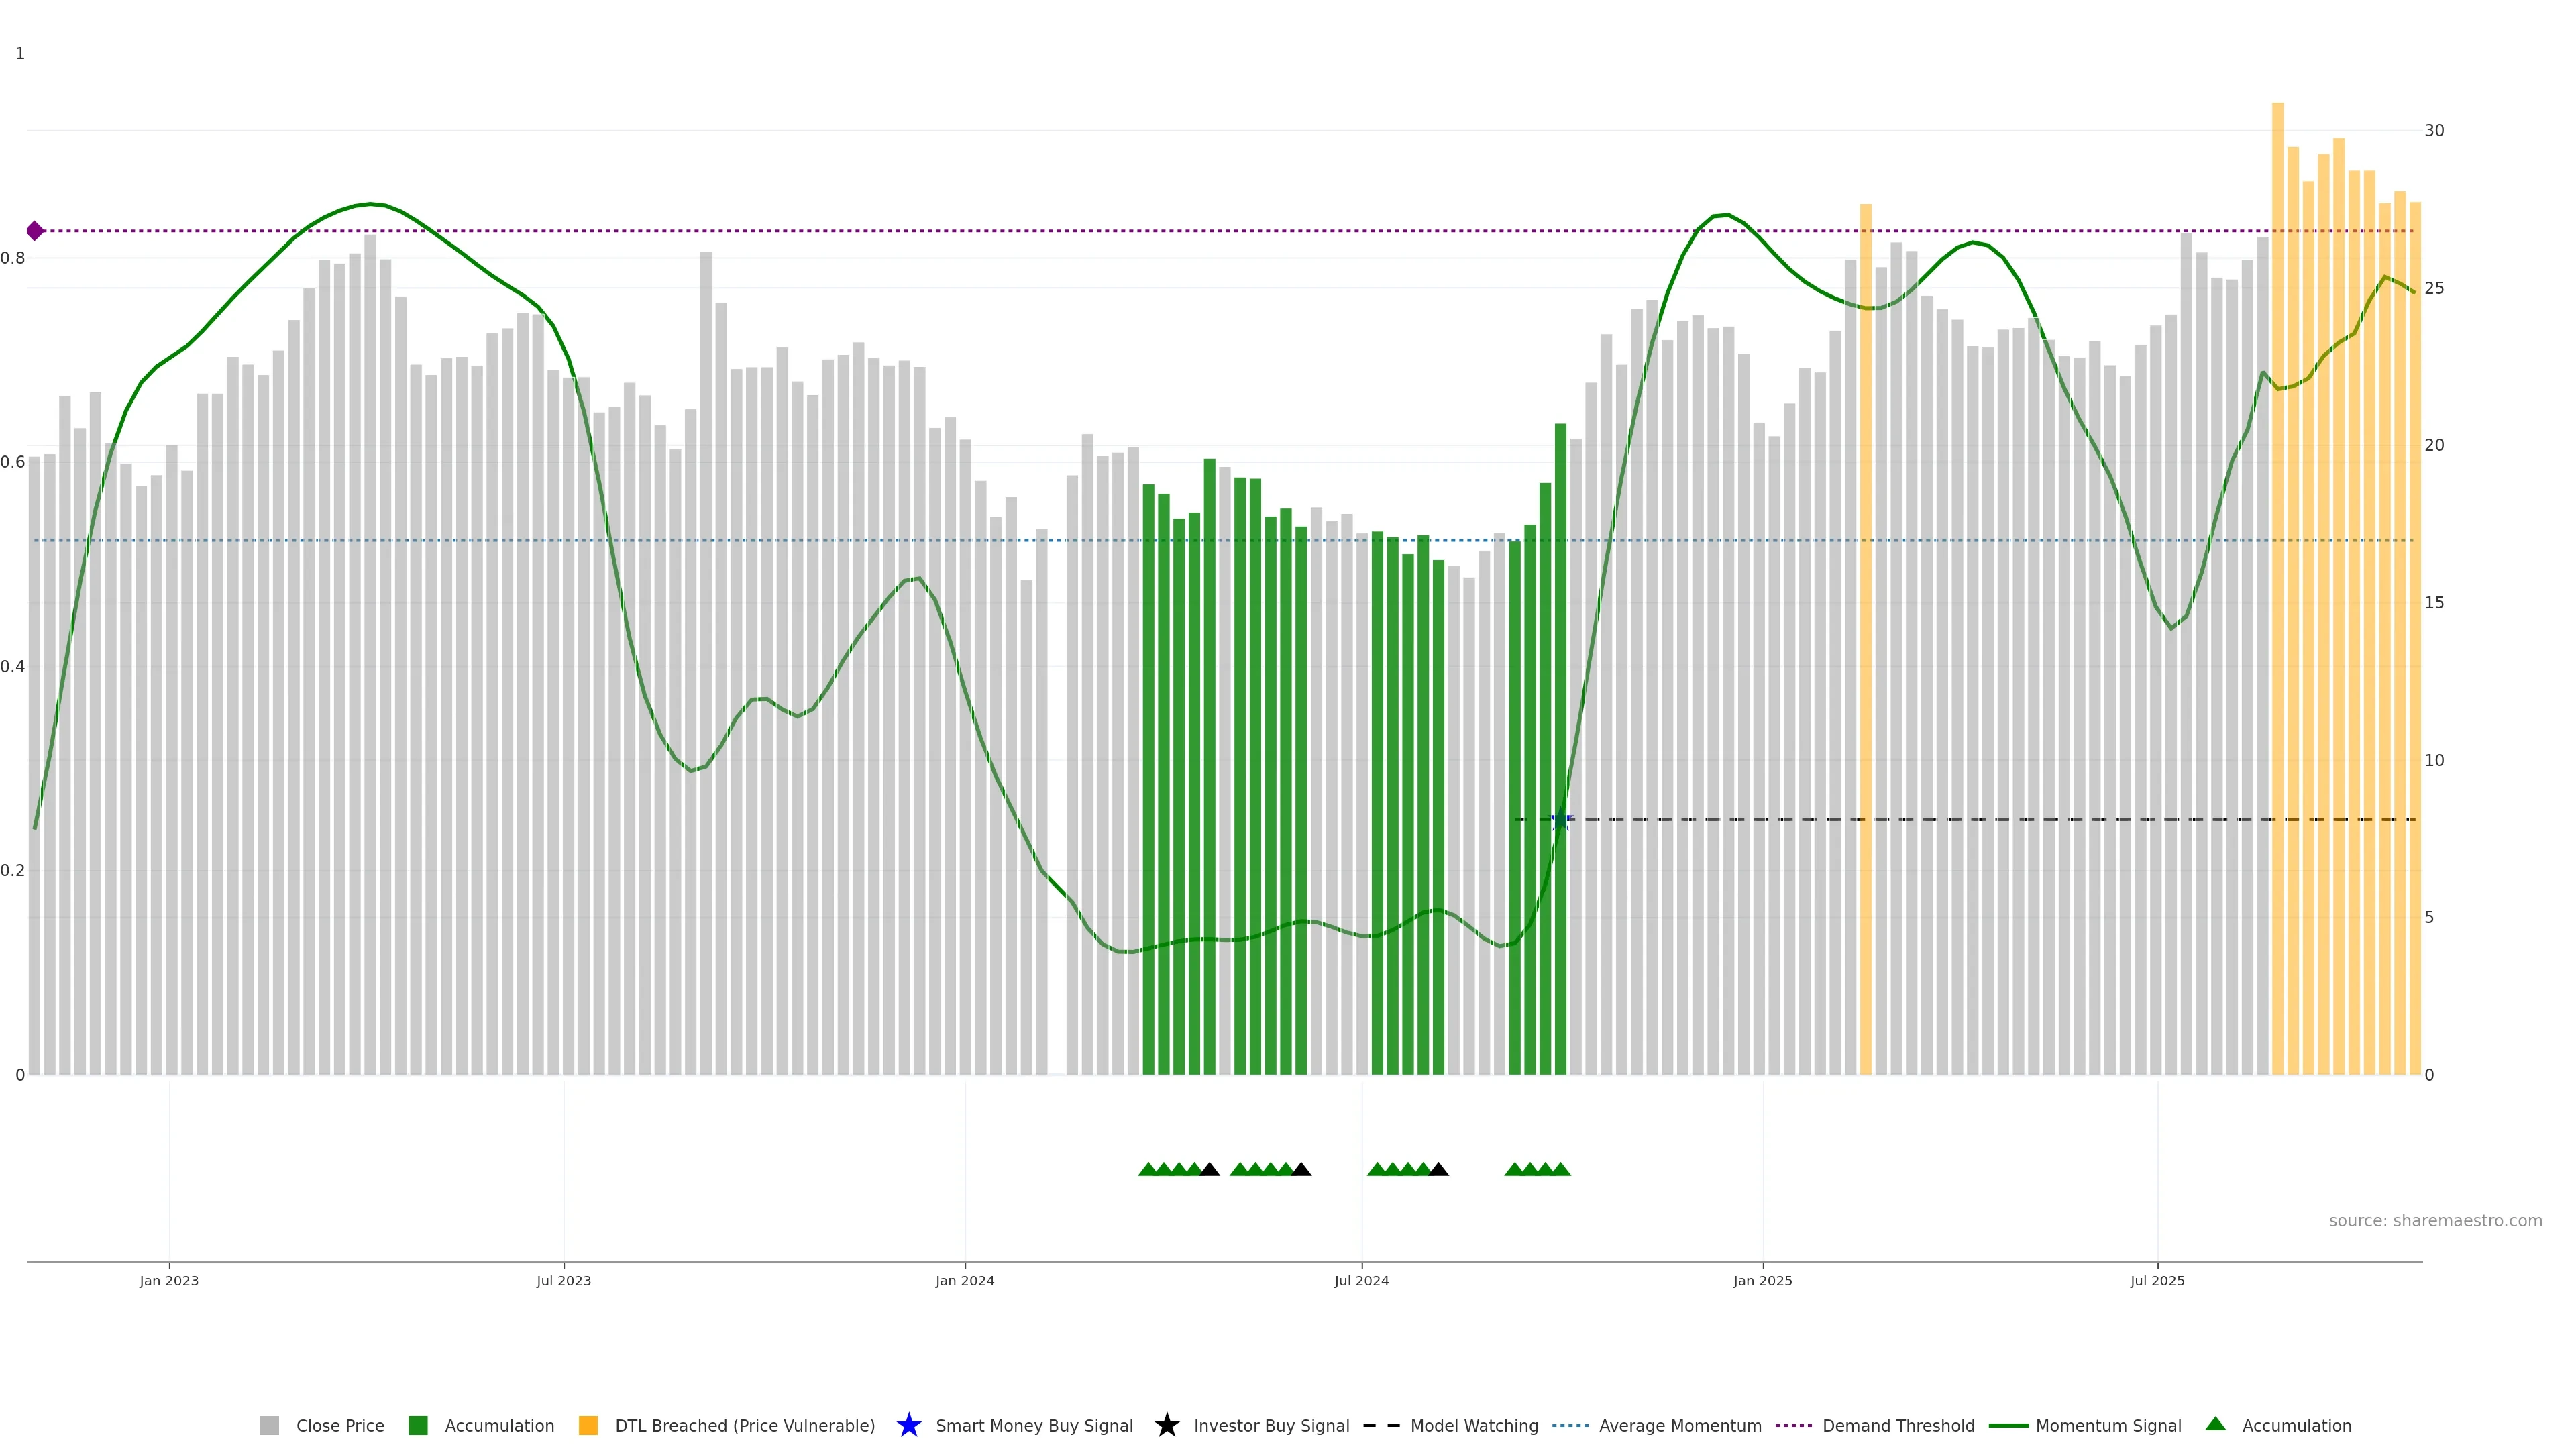The image size is (2576, 1449).
Task: Click the Momentum Signal green line legend icon
Action: point(2008,1425)
